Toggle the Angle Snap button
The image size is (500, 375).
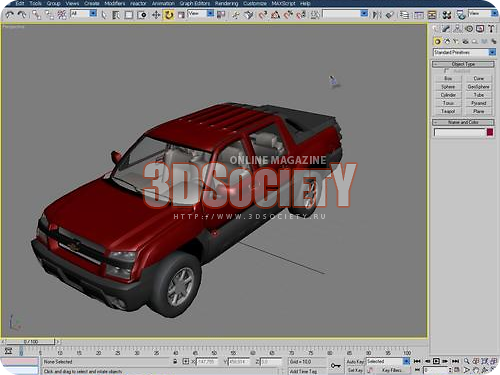275,15
